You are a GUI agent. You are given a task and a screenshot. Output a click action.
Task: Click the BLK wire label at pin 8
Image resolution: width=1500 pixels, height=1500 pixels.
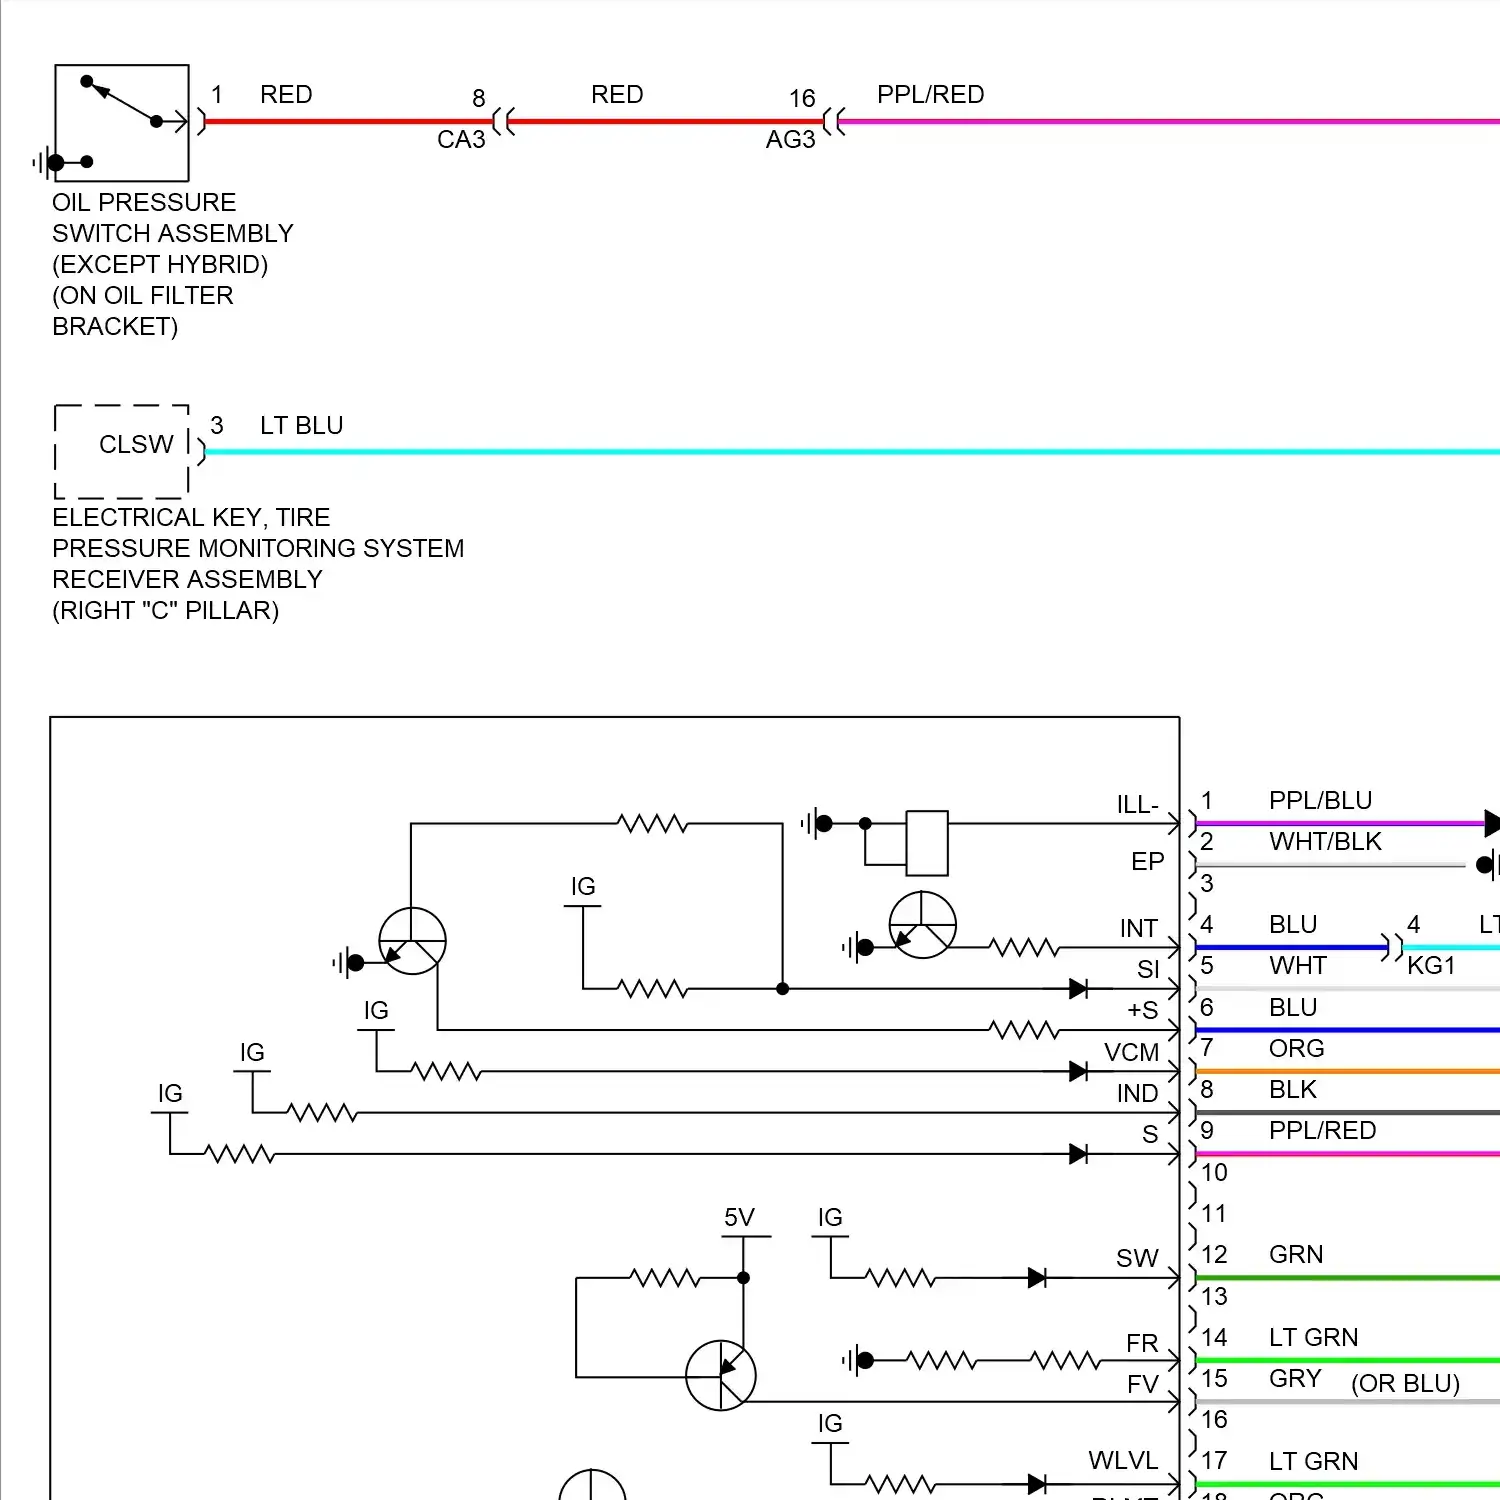pos(1293,1089)
